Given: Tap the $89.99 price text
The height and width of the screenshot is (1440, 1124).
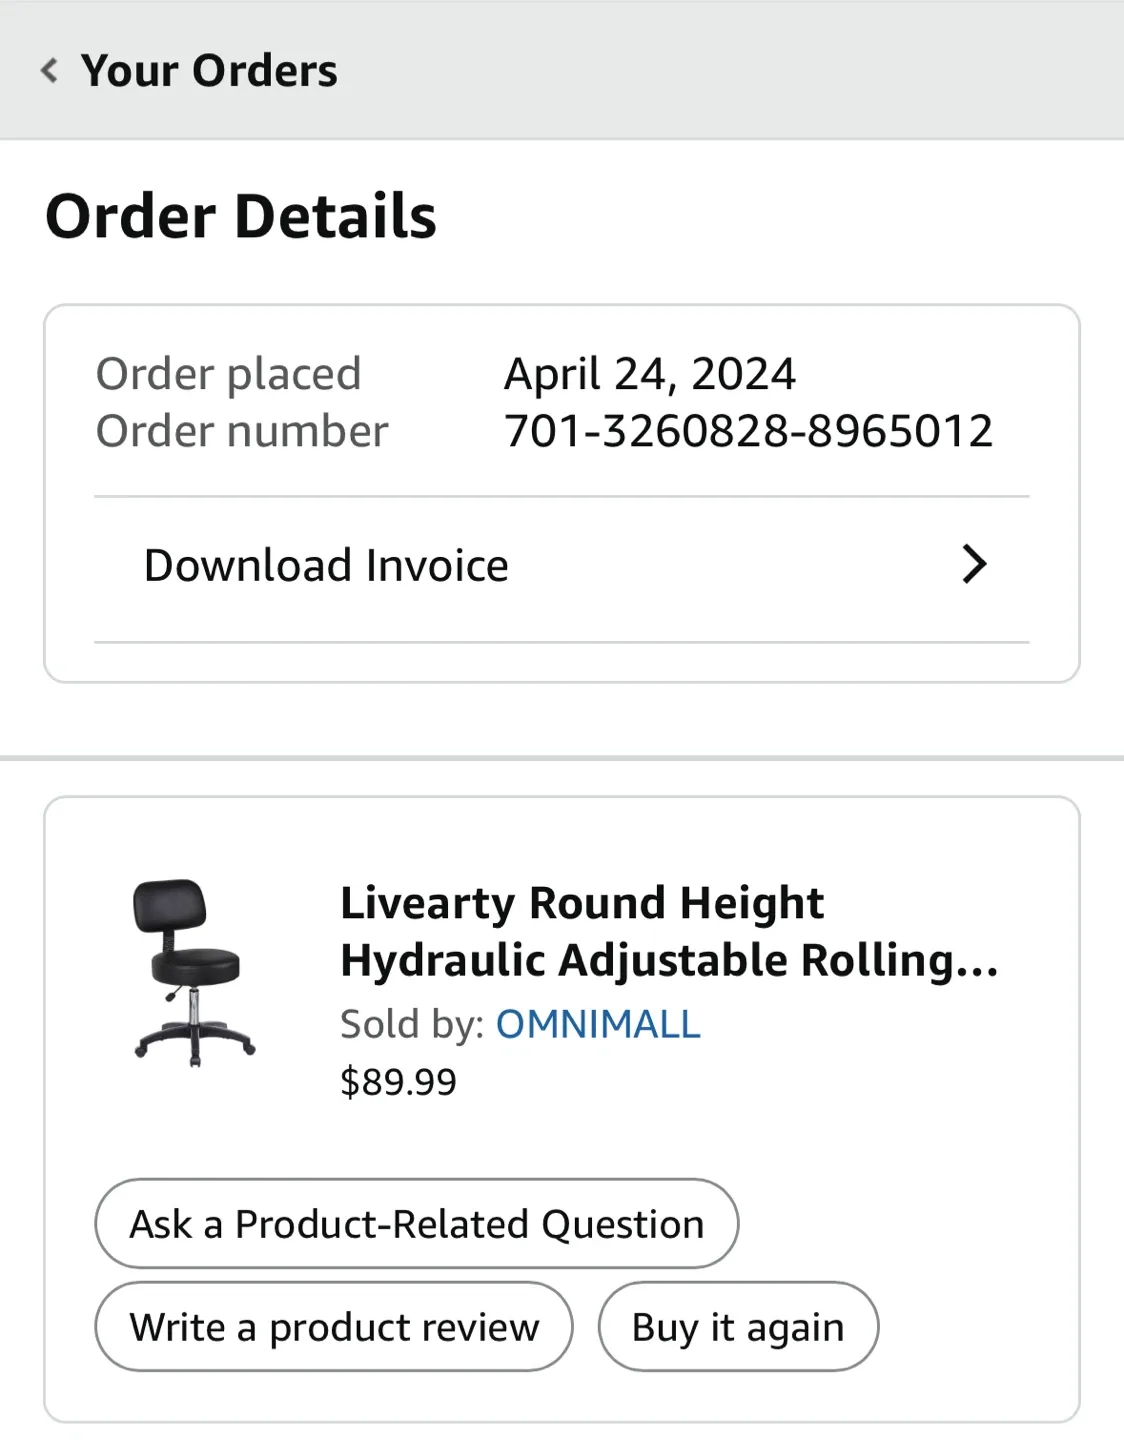Looking at the screenshot, I should pos(398,1081).
